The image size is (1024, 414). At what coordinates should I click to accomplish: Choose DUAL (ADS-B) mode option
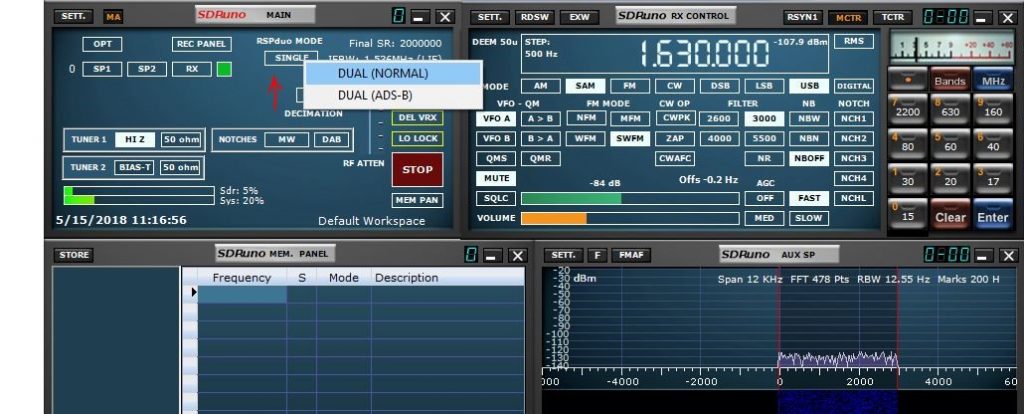(x=392, y=95)
